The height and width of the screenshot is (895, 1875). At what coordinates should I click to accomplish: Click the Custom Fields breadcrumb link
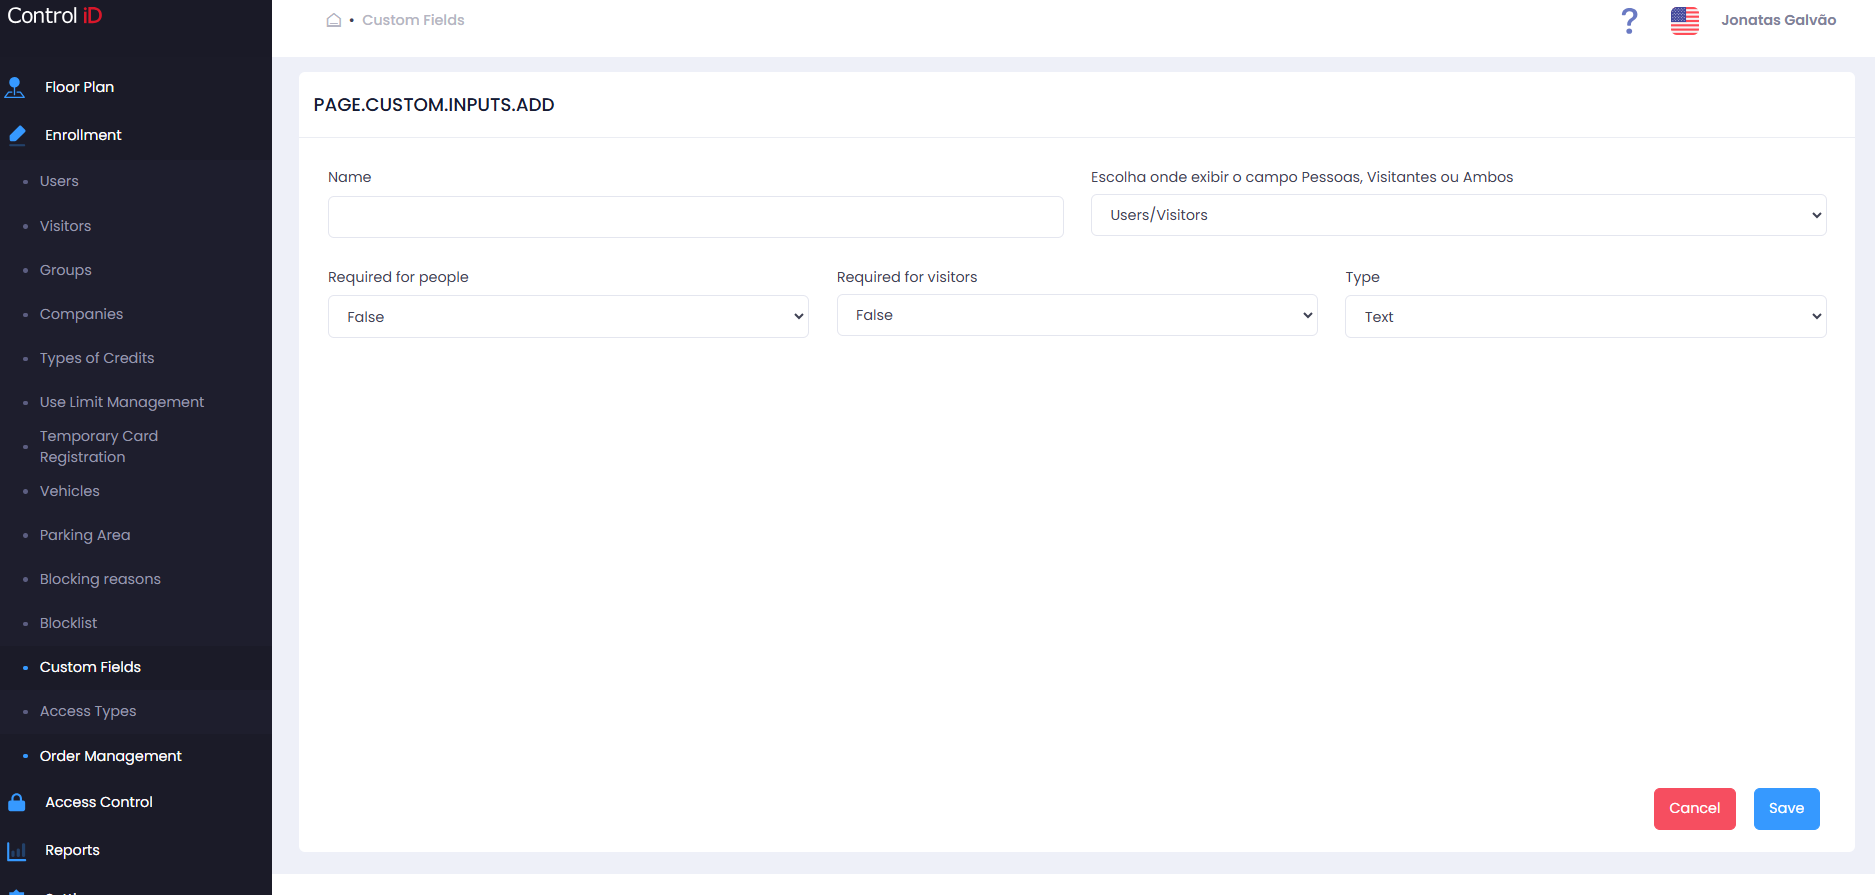(x=413, y=20)
